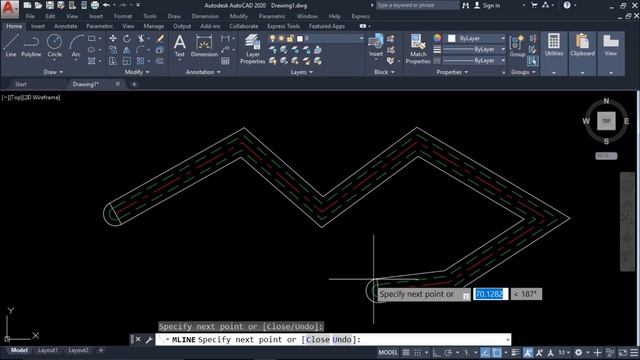Click the Undo arrow icon
The width and height of the screenshot is (640, 360).
[107, 5]
